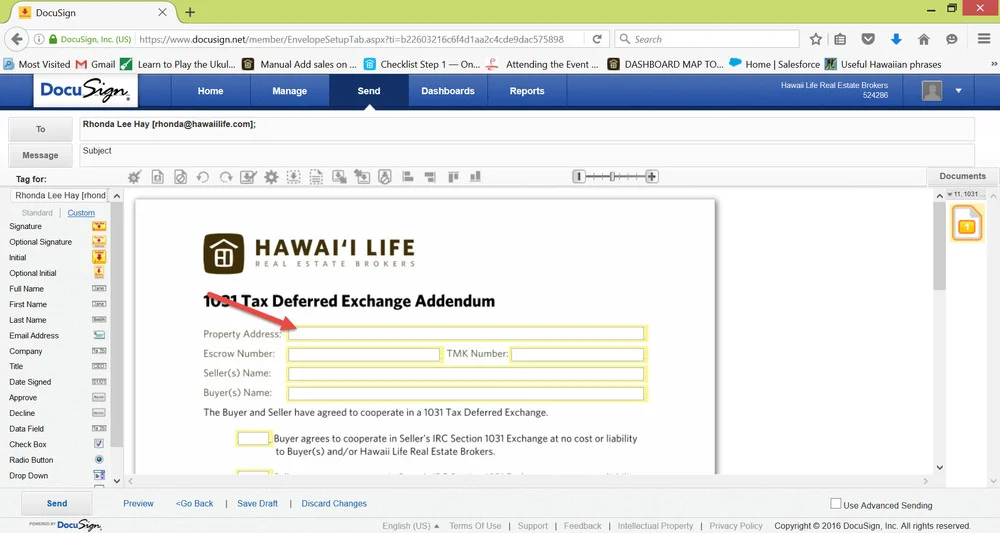Click the document area scroll-down arrow
Viewport: 1000px width, 533px height.
click(939, 467)
